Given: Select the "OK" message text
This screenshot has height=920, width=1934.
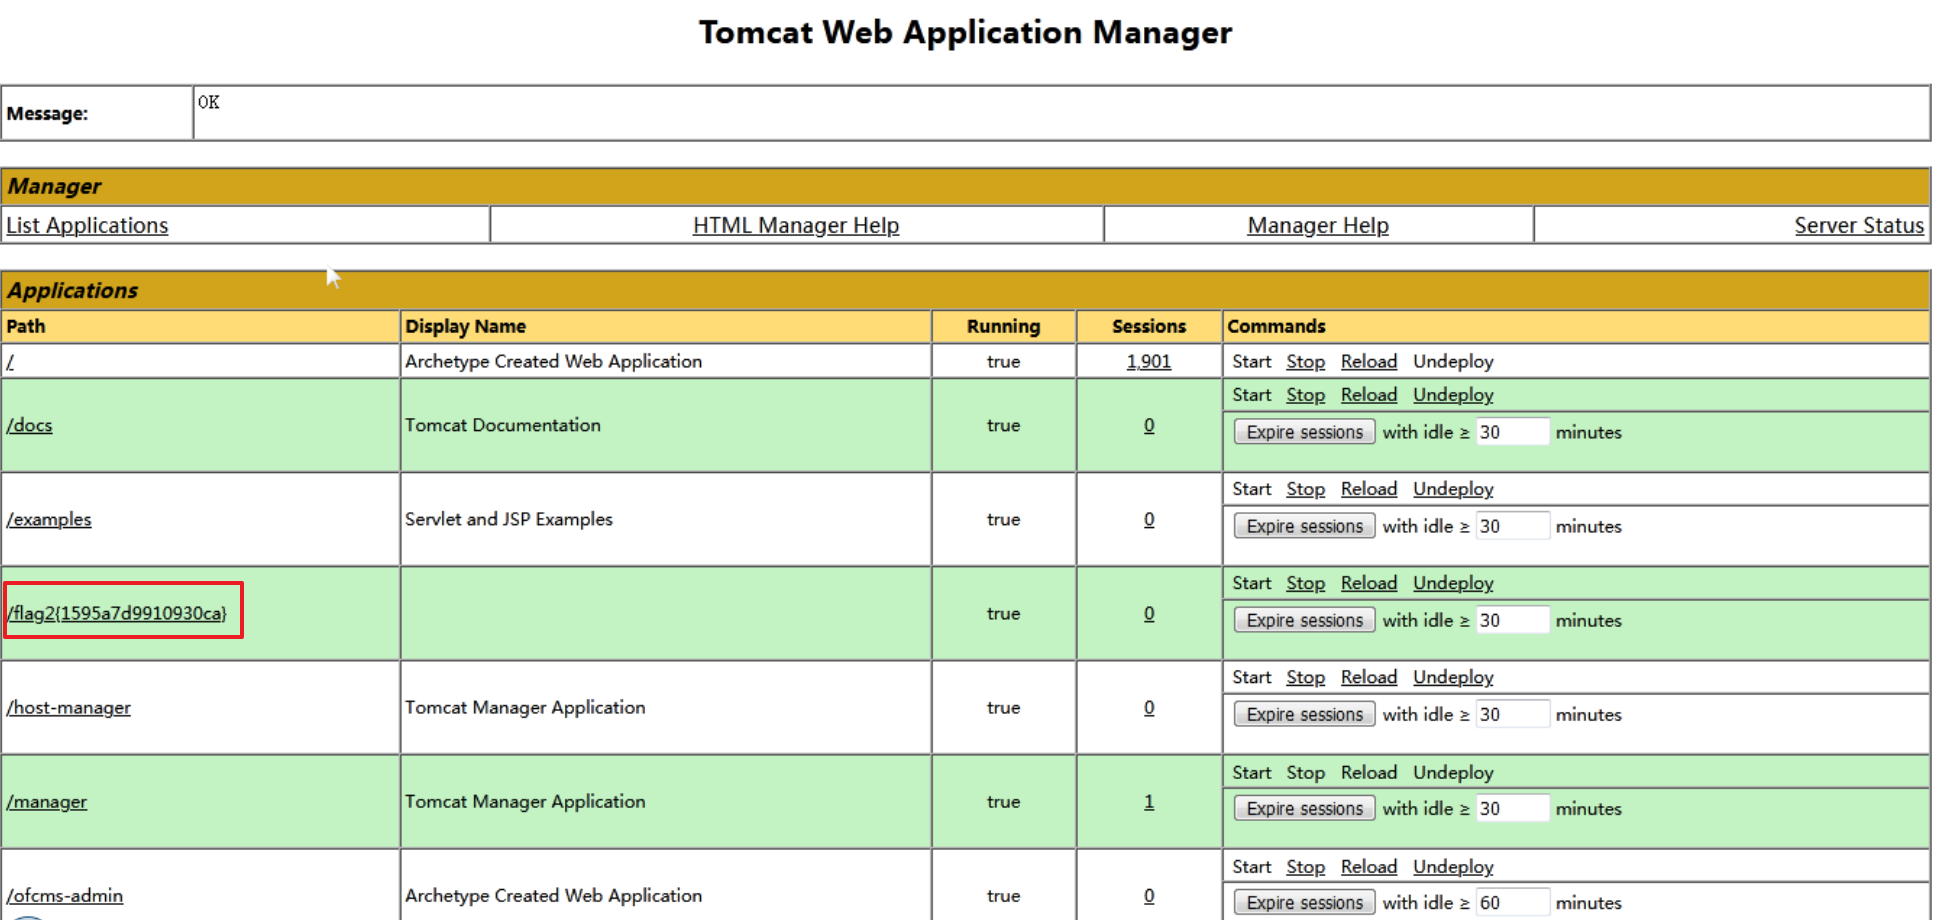Looking at the screenshot, I should click(208, 102).
